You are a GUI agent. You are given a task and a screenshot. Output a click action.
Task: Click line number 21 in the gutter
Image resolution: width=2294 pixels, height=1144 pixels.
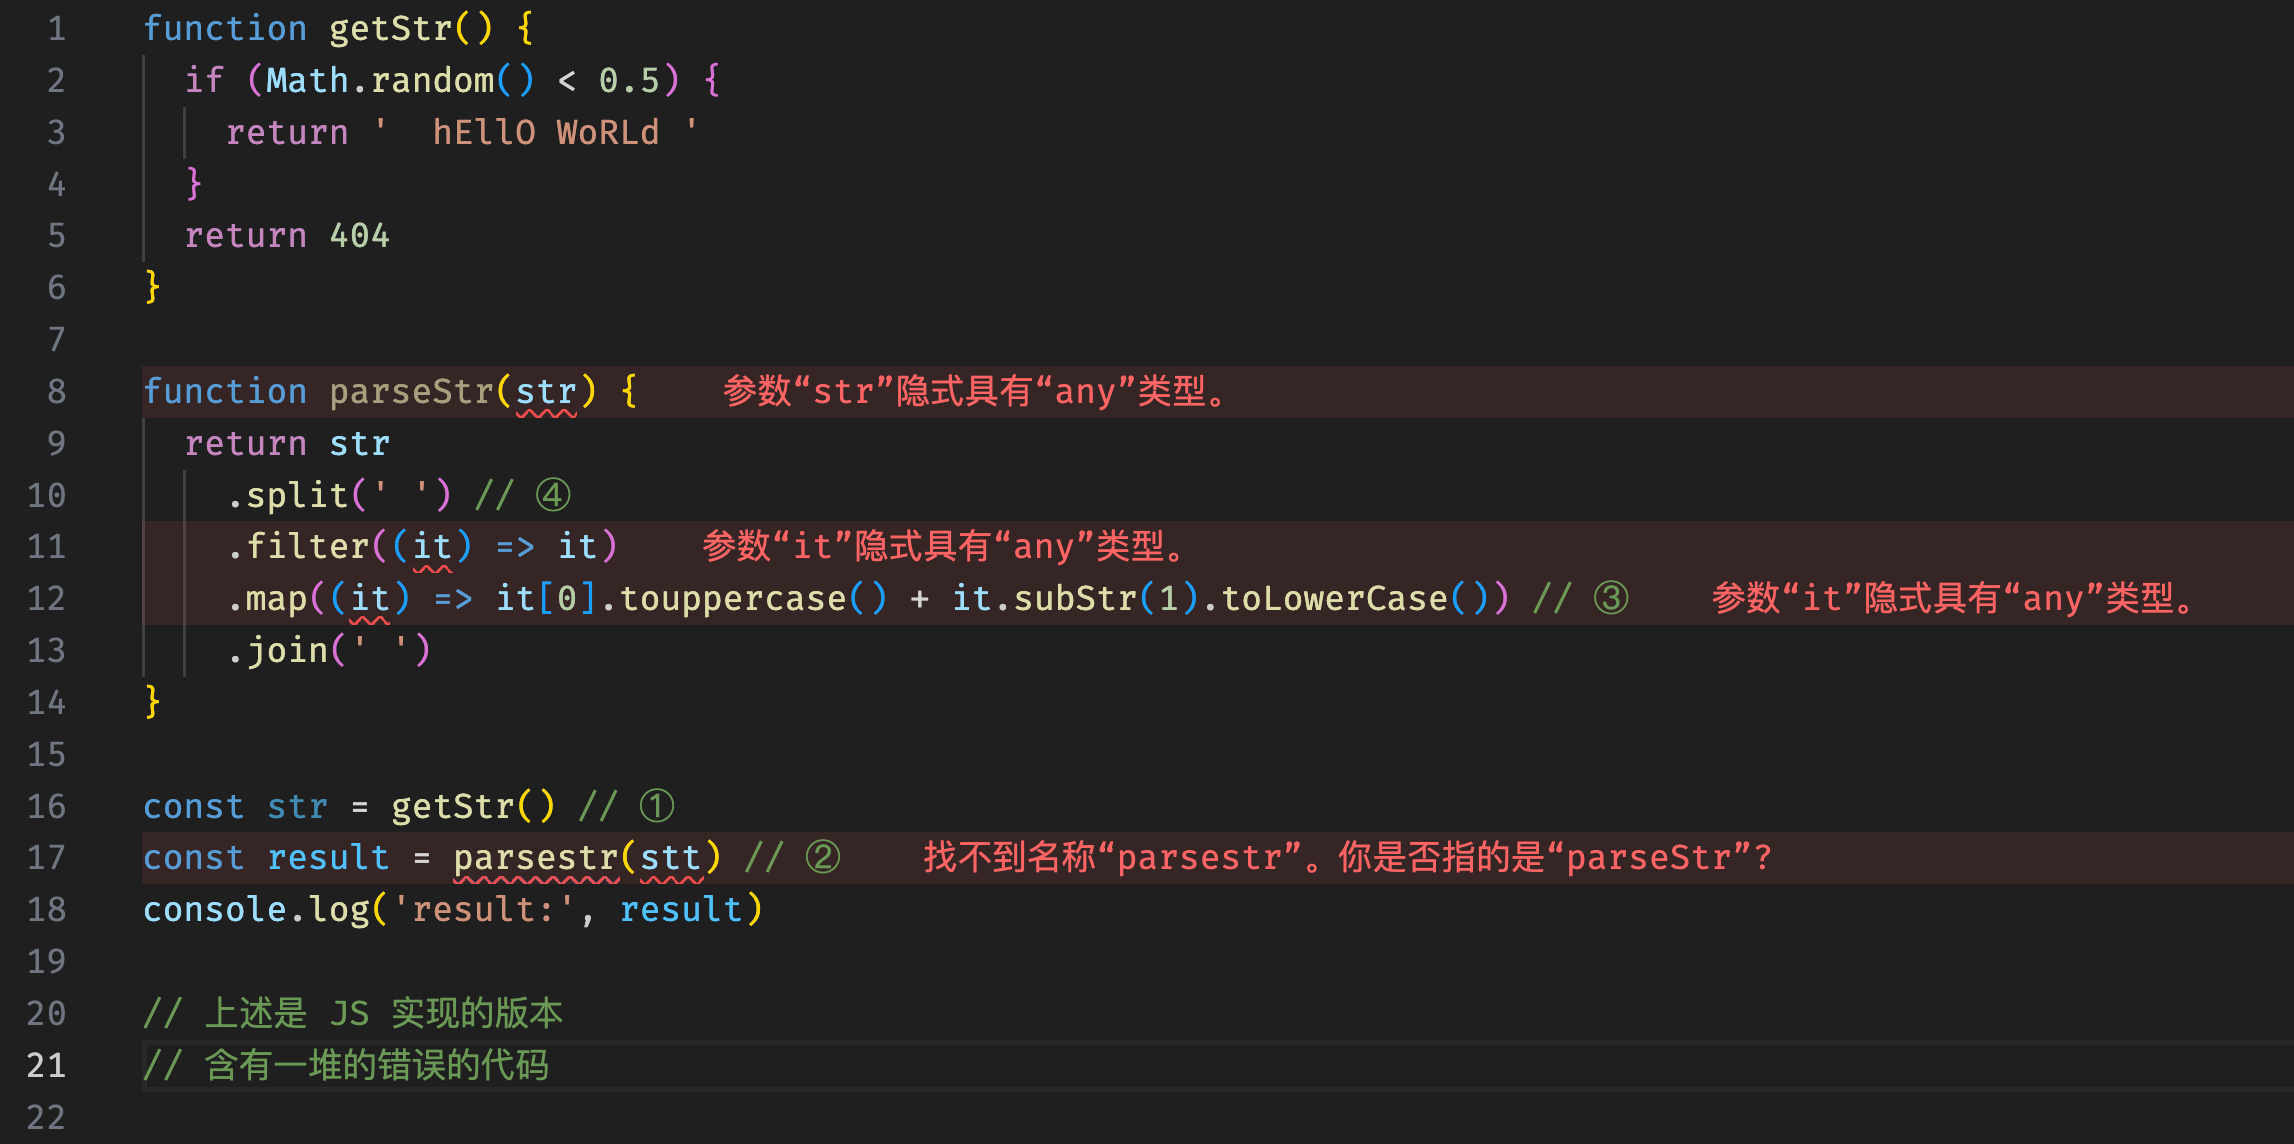click(44, 1064)
